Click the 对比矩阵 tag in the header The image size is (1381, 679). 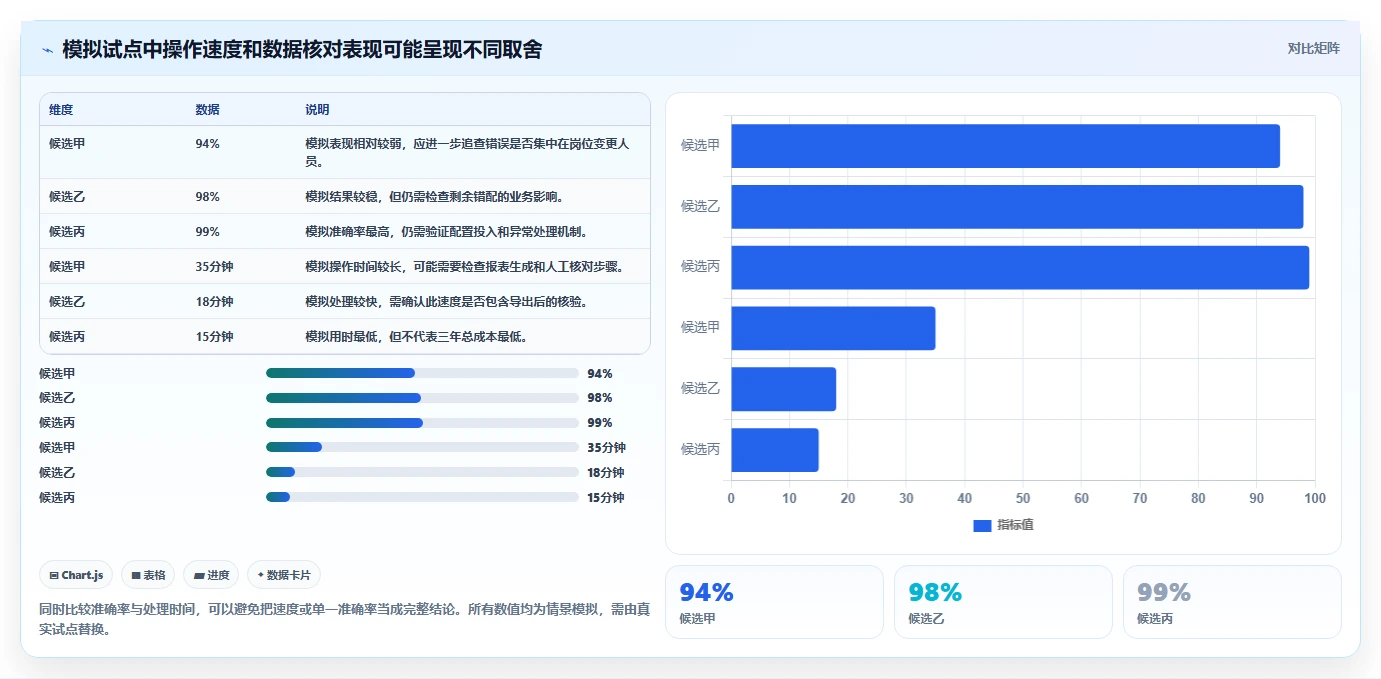(x=1313, y=48)
